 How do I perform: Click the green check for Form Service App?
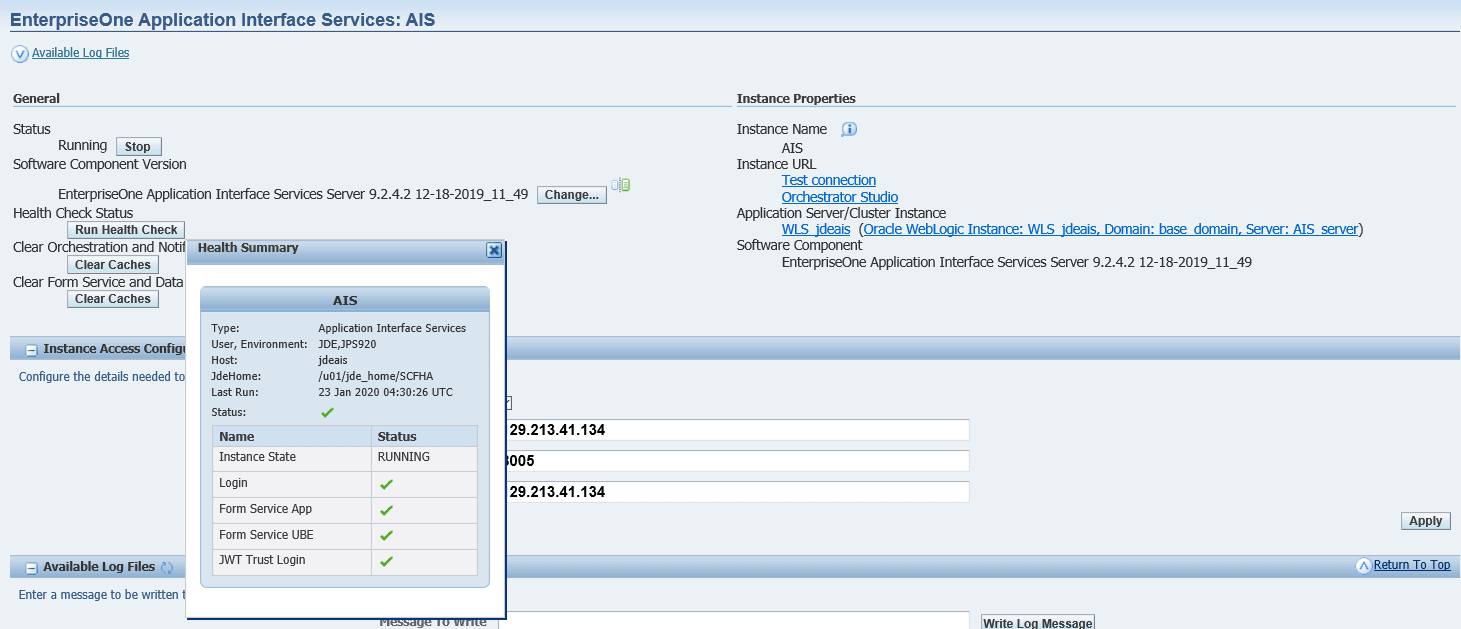[x=386, y=510]
